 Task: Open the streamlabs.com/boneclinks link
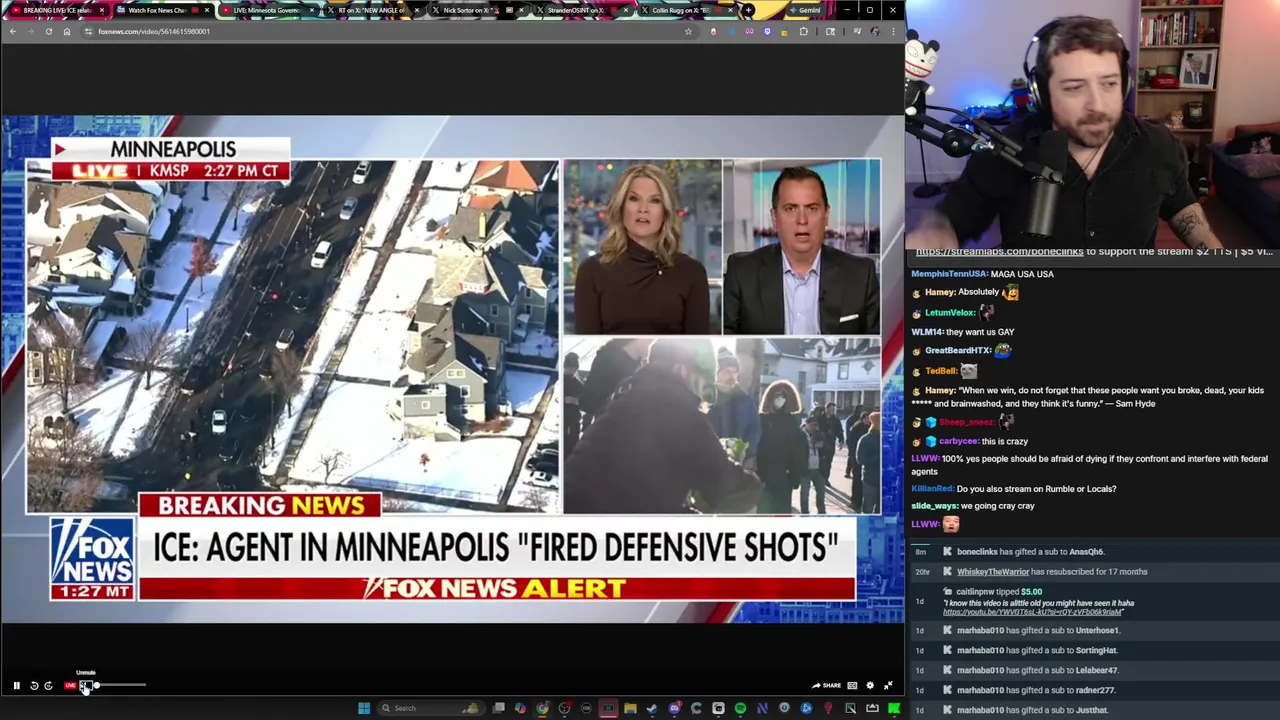tap(999, 252)
